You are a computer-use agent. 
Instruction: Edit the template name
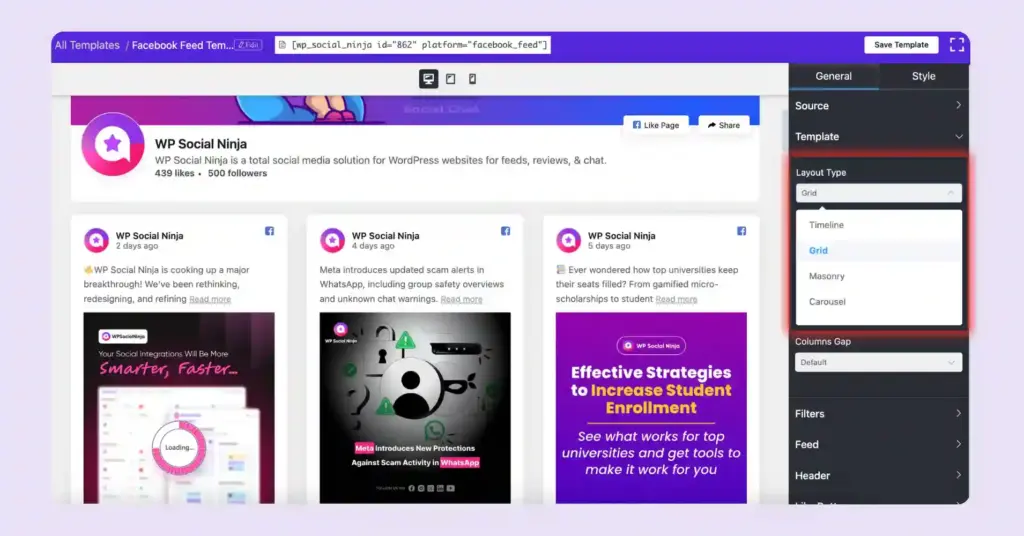click(x=248, y=45)
